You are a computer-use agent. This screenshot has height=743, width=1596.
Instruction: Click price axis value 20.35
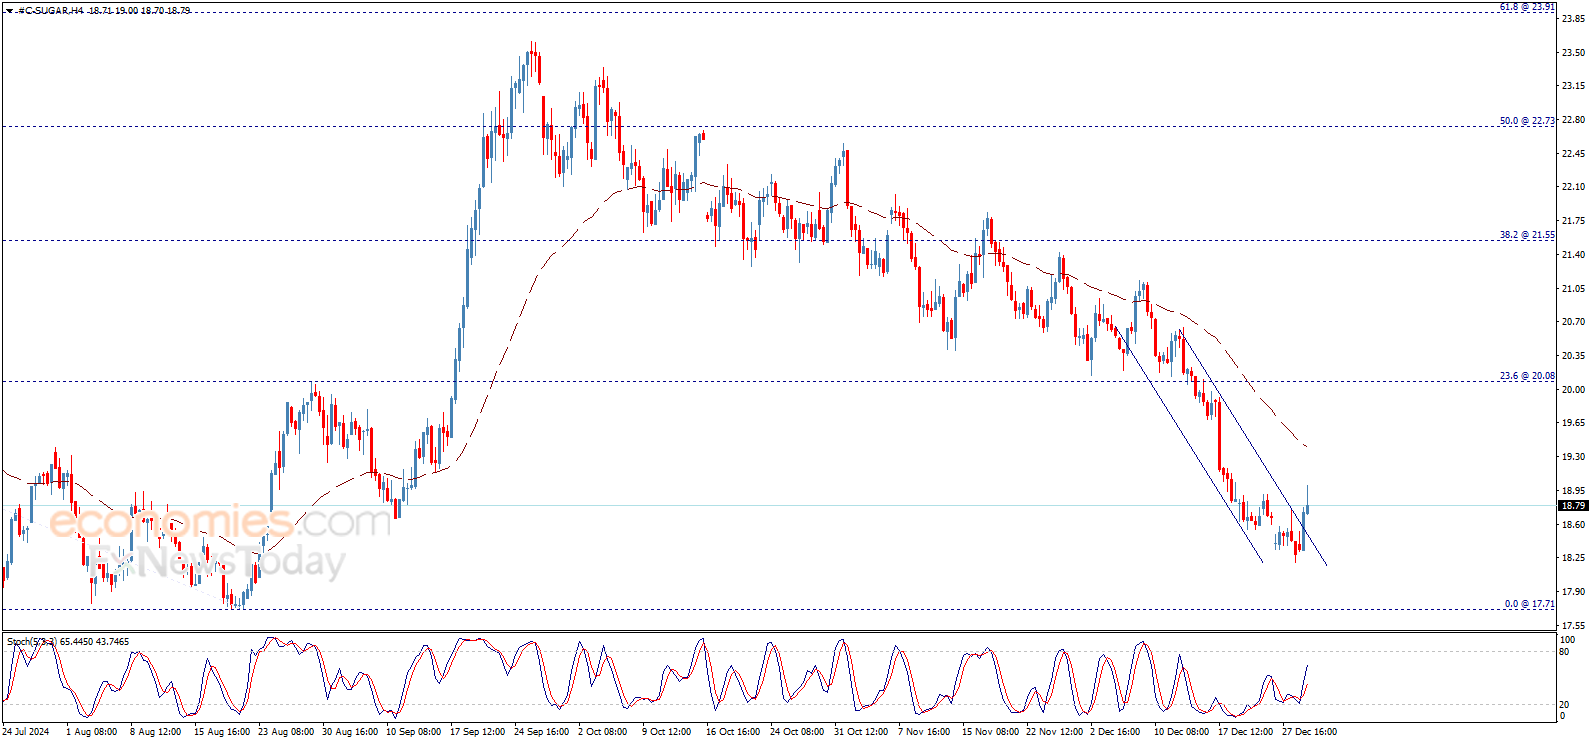pyautogui.click(x=1573, y=356)
